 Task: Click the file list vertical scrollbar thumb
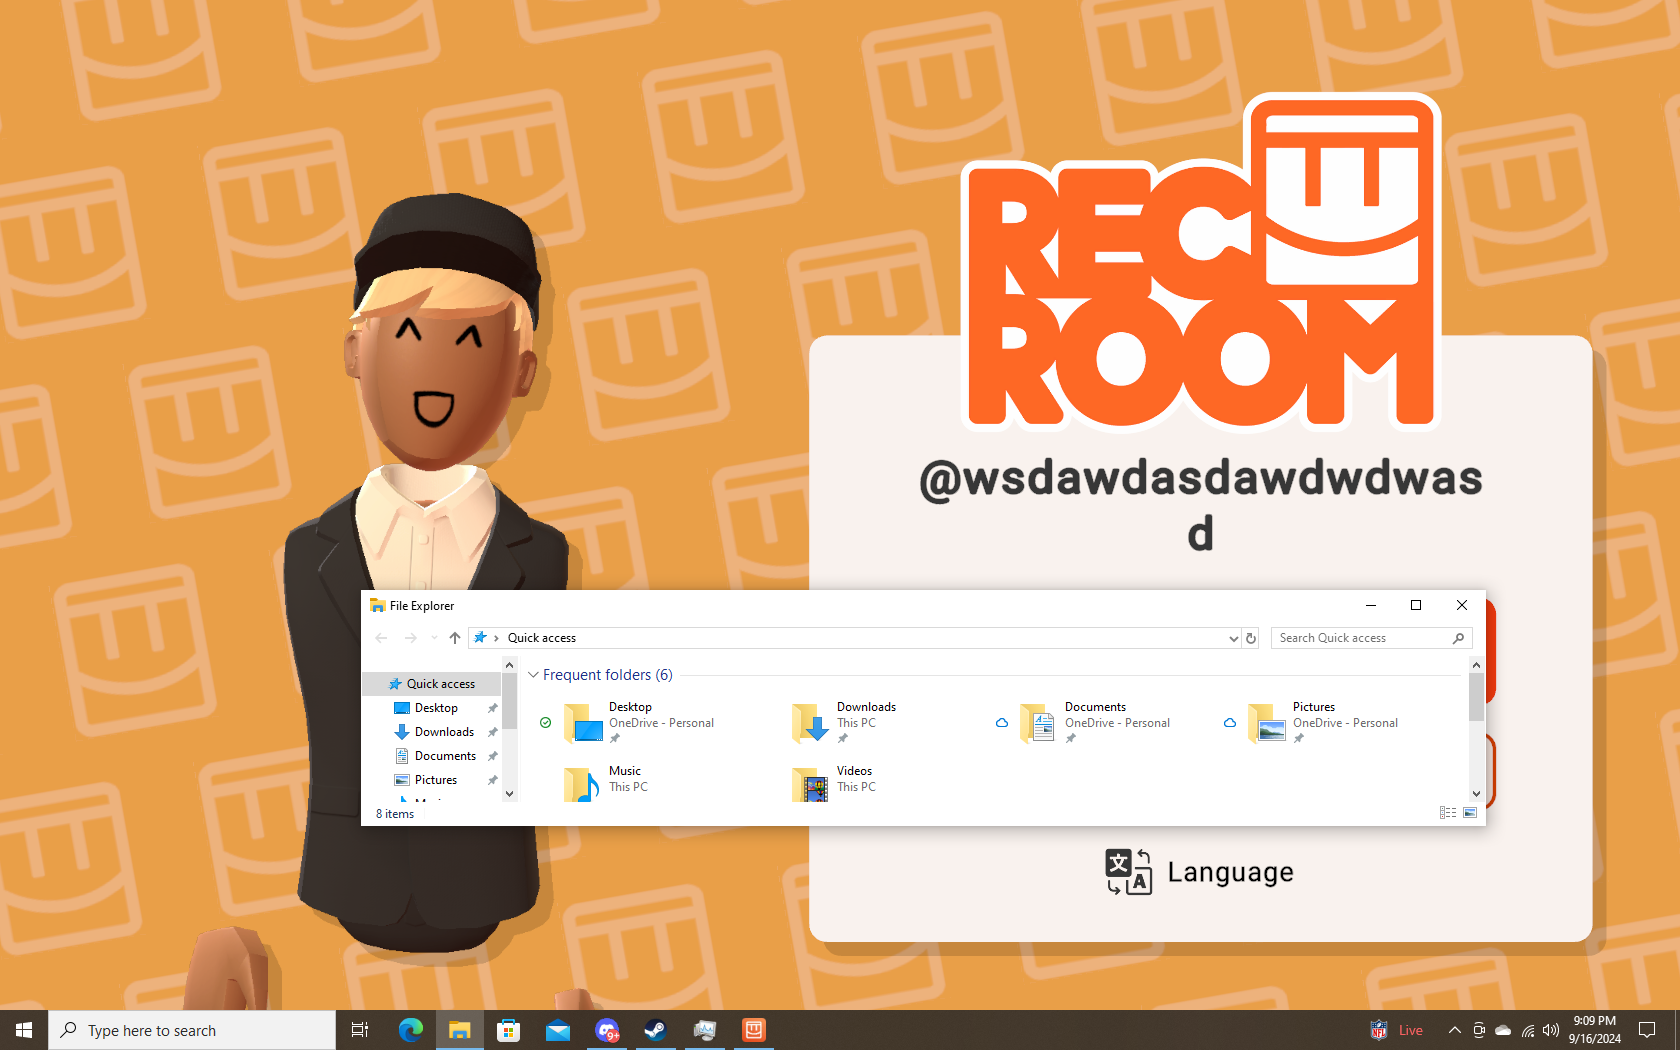point(1477,697)
